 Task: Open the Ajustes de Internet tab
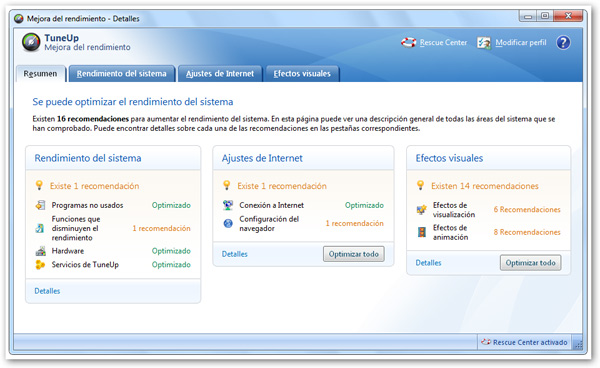pyautogui.click(x=220, y=73)
